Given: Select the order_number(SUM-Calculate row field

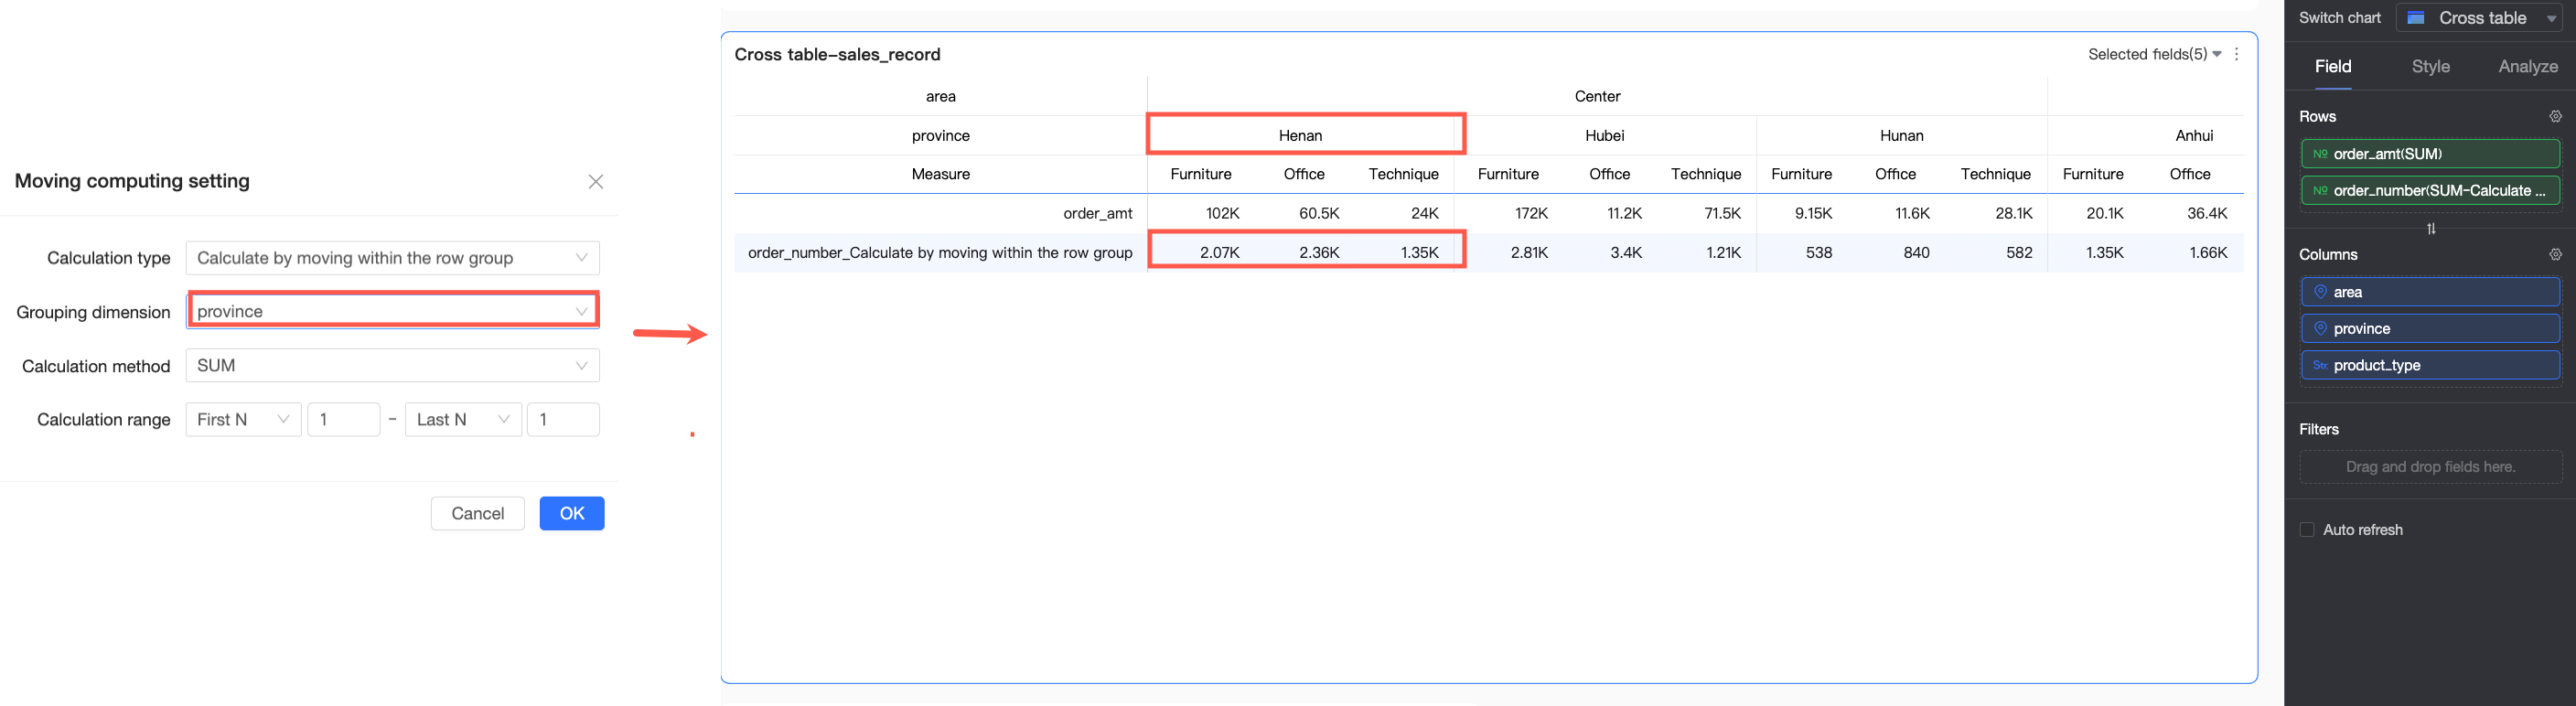Looking at the screenshot, I should [2430, 190].
